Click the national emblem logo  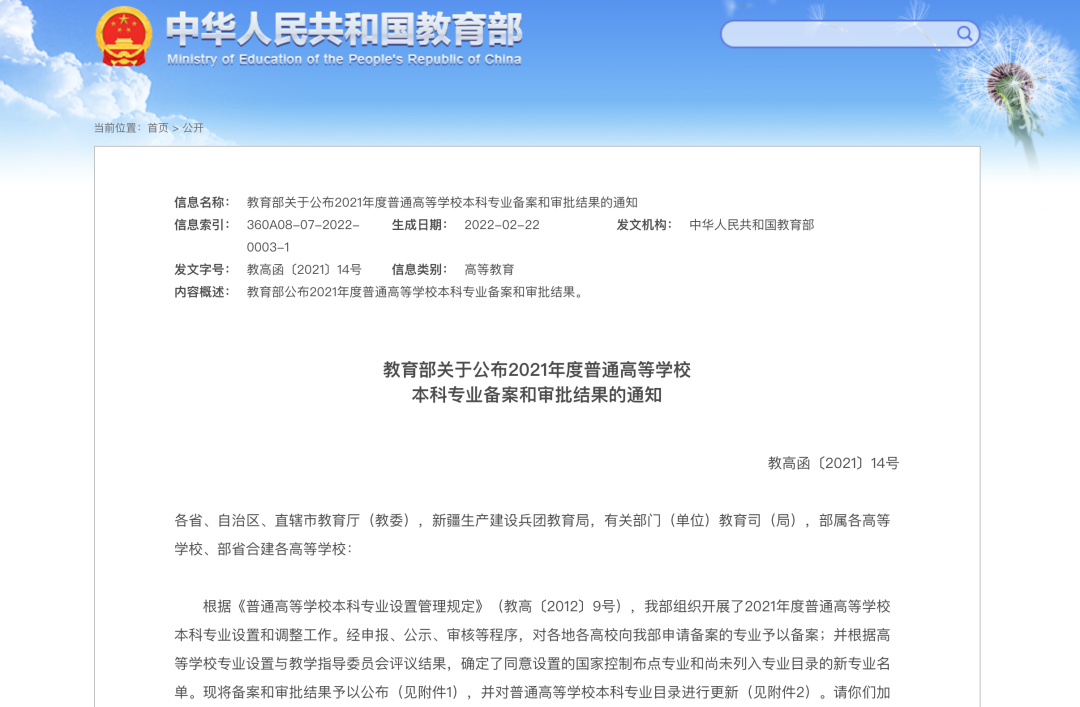[124, 37]
